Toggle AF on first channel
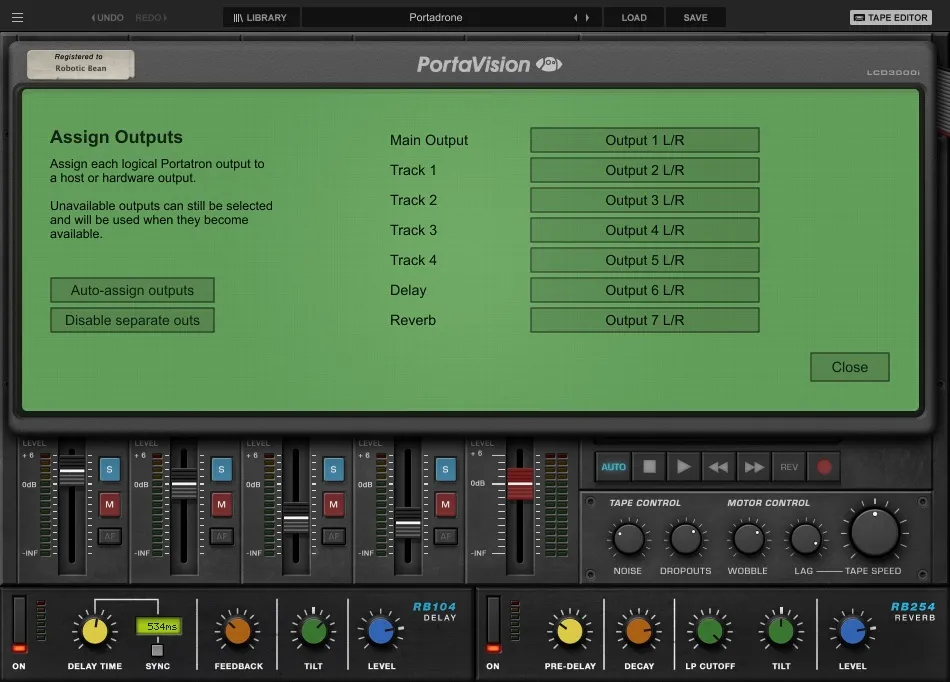The height and width of the screenshot is (682, 950). pyautogui.click(x=110, y=536)
